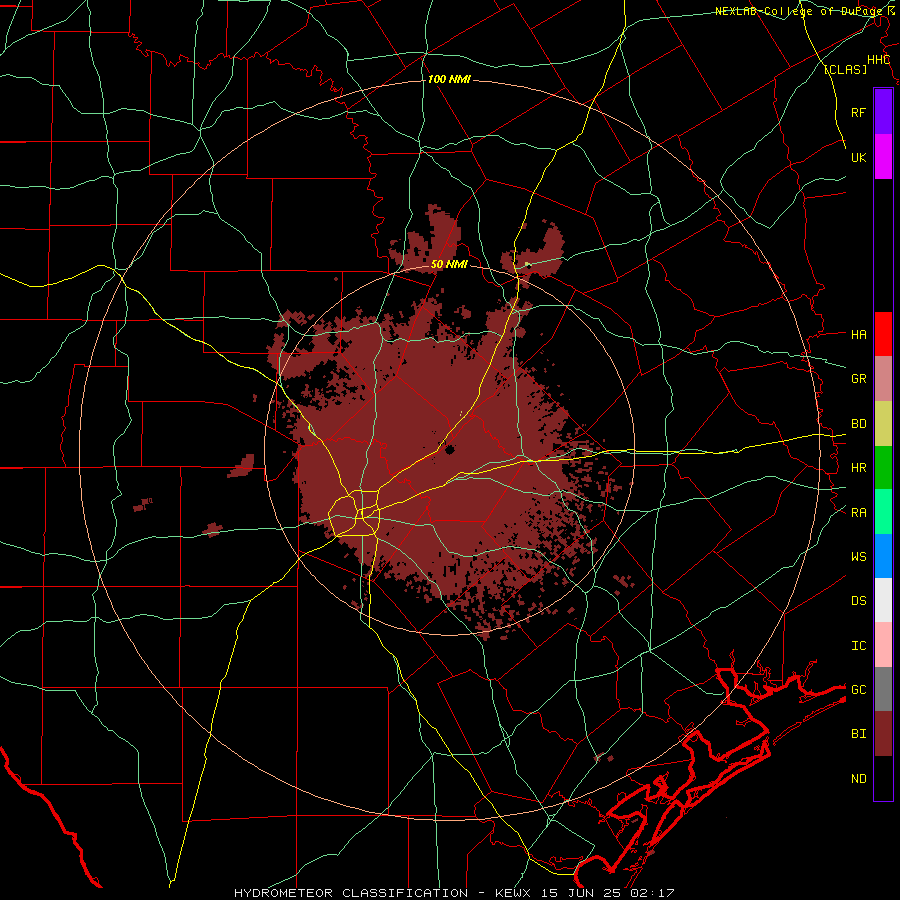Image resolution: width=900 pixels, height=900 pixels.
Task: Click the RF purple legend swatch
Action: [x=883, y=112]
